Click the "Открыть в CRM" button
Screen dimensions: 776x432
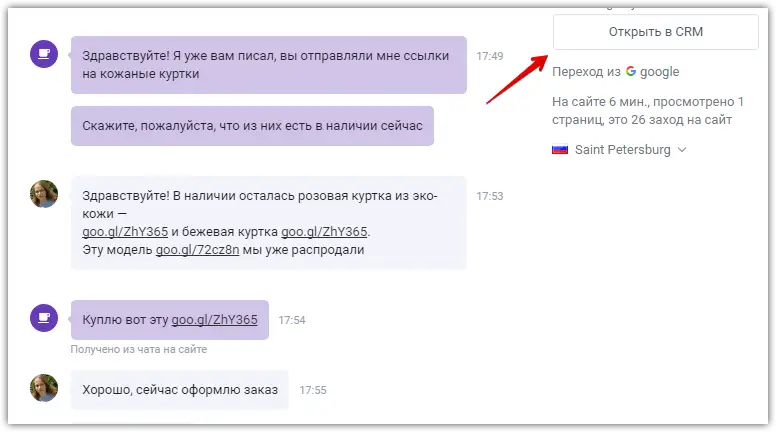[655, 32]
